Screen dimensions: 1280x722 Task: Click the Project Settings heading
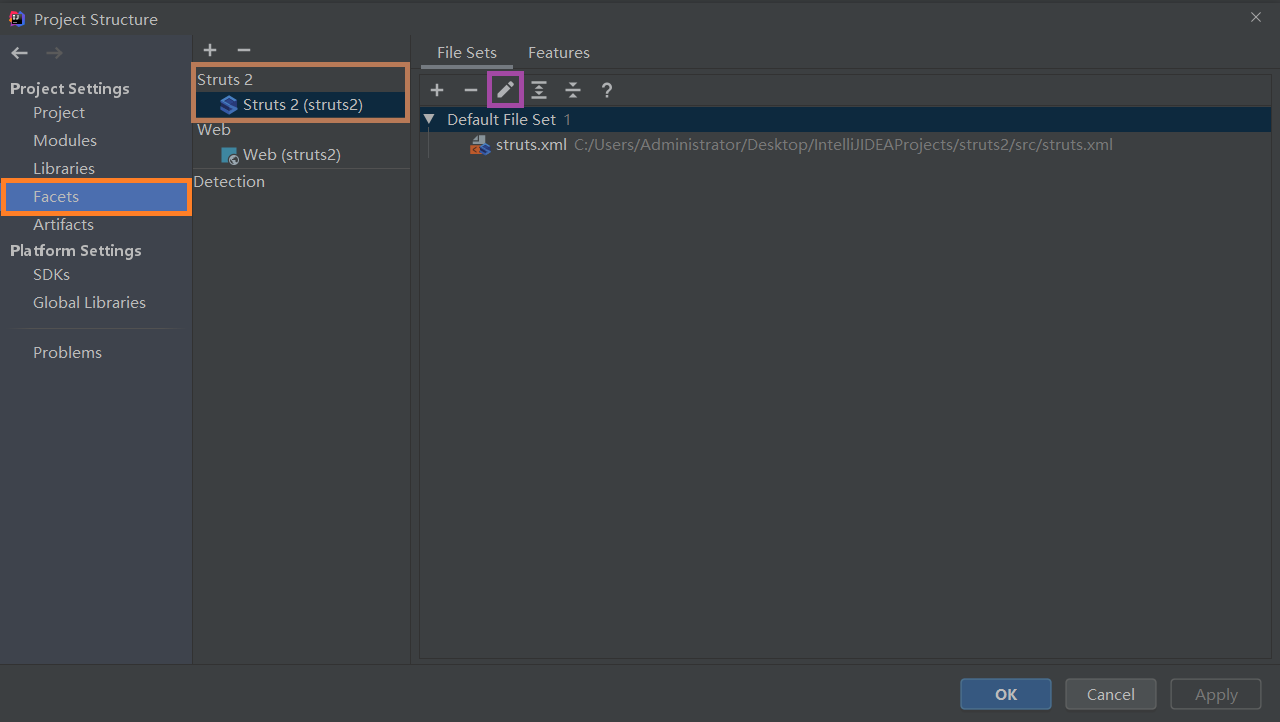coord(70,89)
